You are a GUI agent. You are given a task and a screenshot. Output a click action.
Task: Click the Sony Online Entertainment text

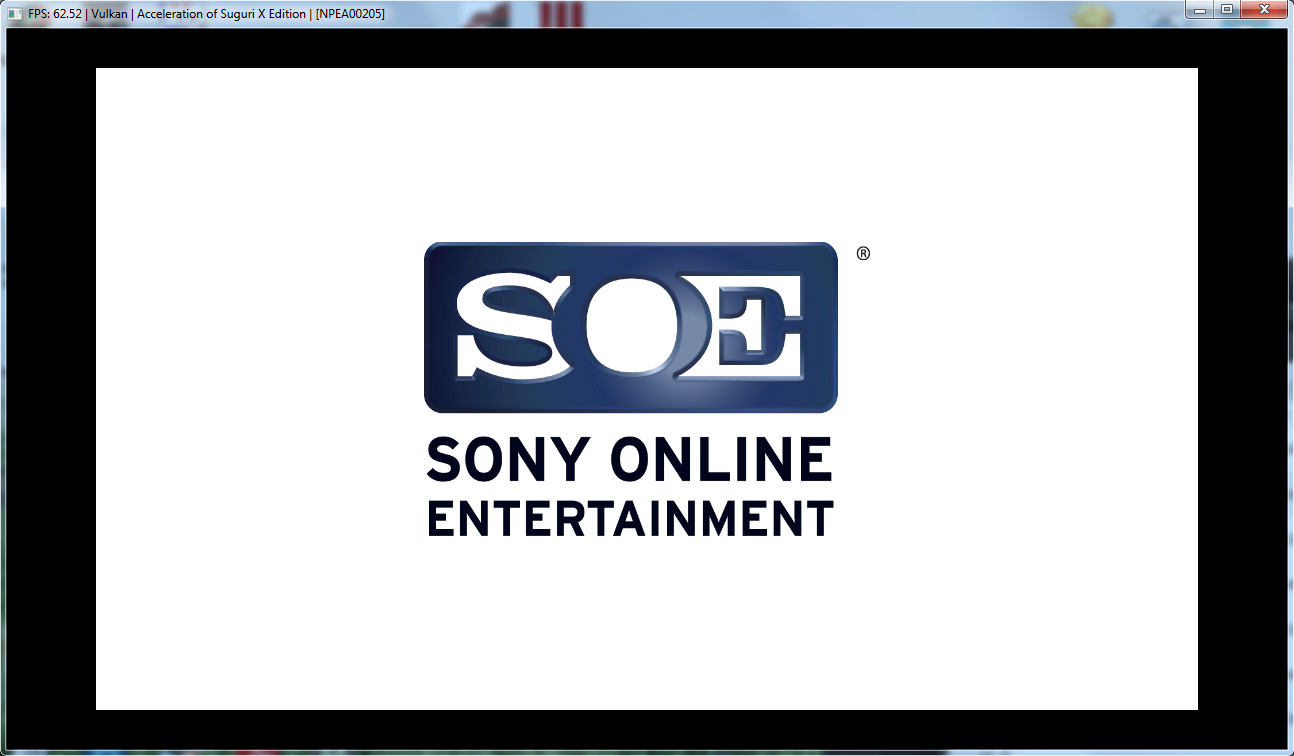[630, 487]
